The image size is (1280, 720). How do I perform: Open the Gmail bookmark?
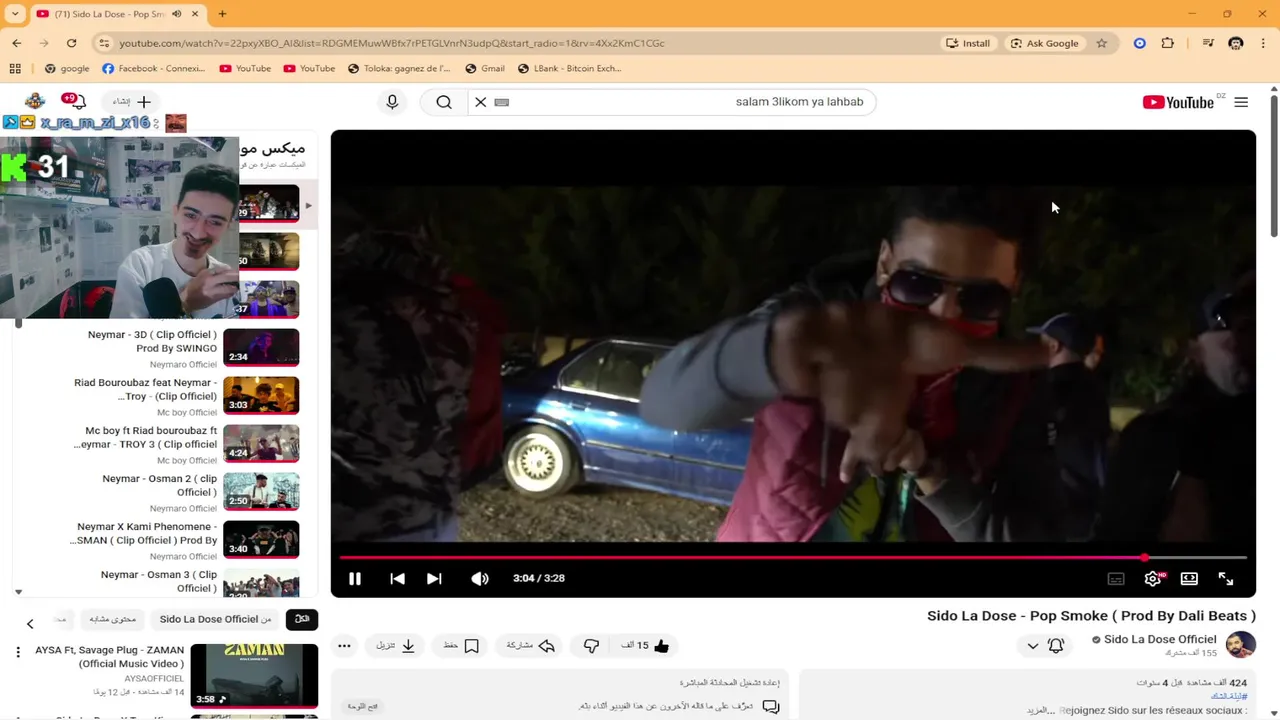[x=485, y=68]
